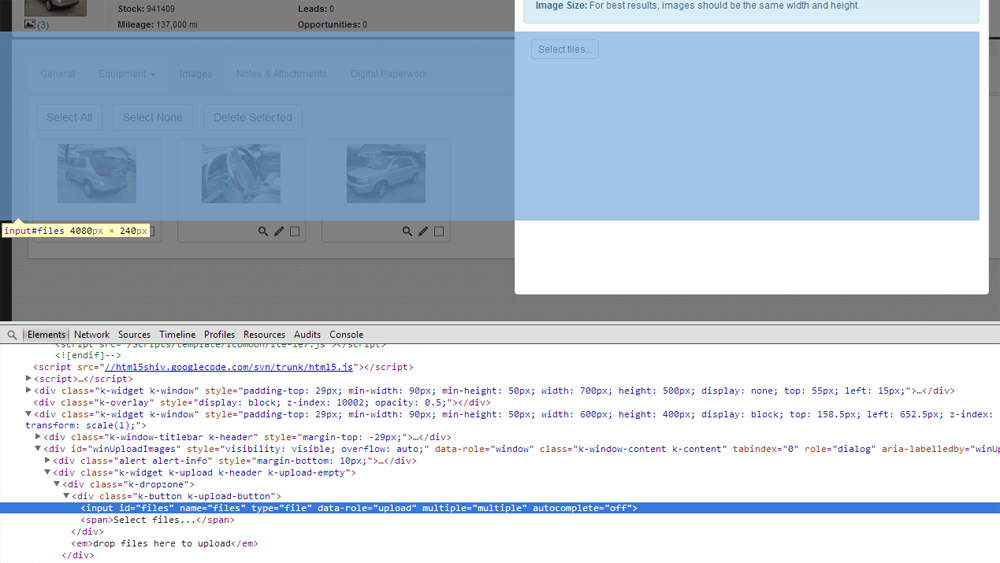Screen dimensions: 1000x563
Task: Open the Digital Paperwork tab
Action: coord(389,74)
